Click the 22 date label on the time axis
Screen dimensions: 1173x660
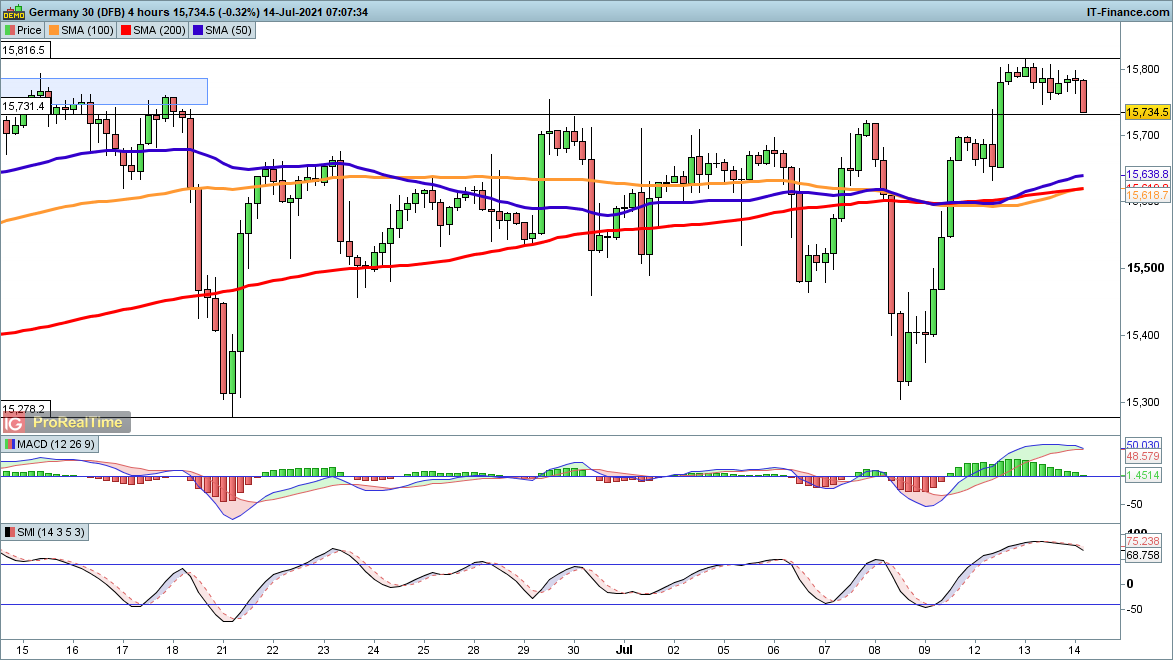pos(273,650)
